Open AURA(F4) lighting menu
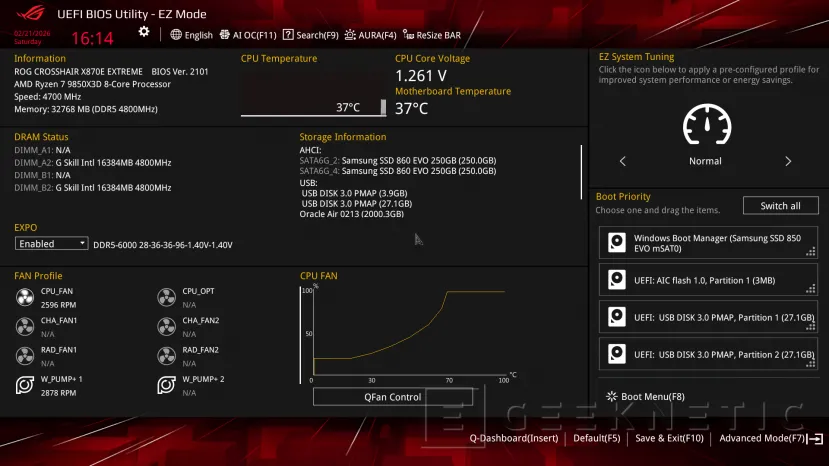Screen dimensions: 829x466 [x=371, y=35]
